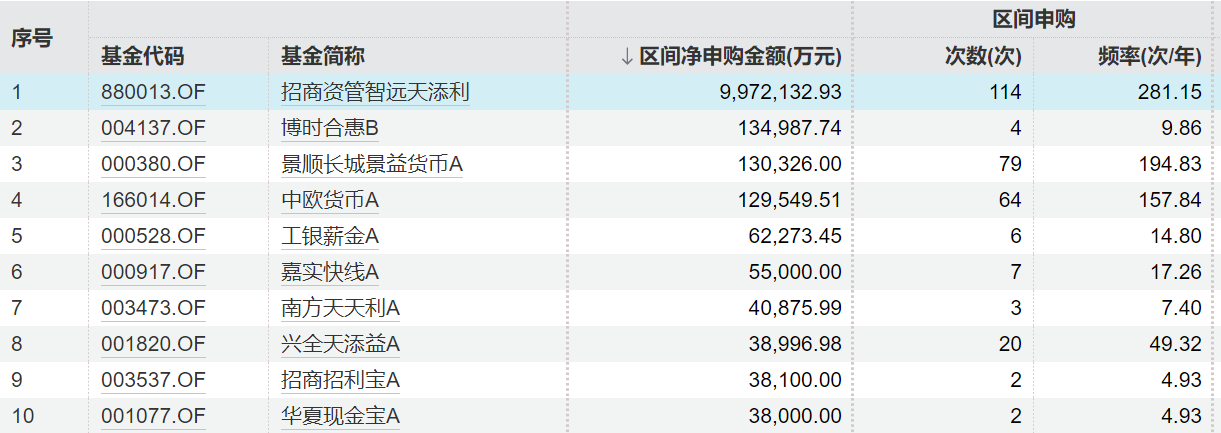Select frequency cell 49.32
The width and height of the screenshot is (1221, 433).
pyautogui.click(x=1177, y=344)
